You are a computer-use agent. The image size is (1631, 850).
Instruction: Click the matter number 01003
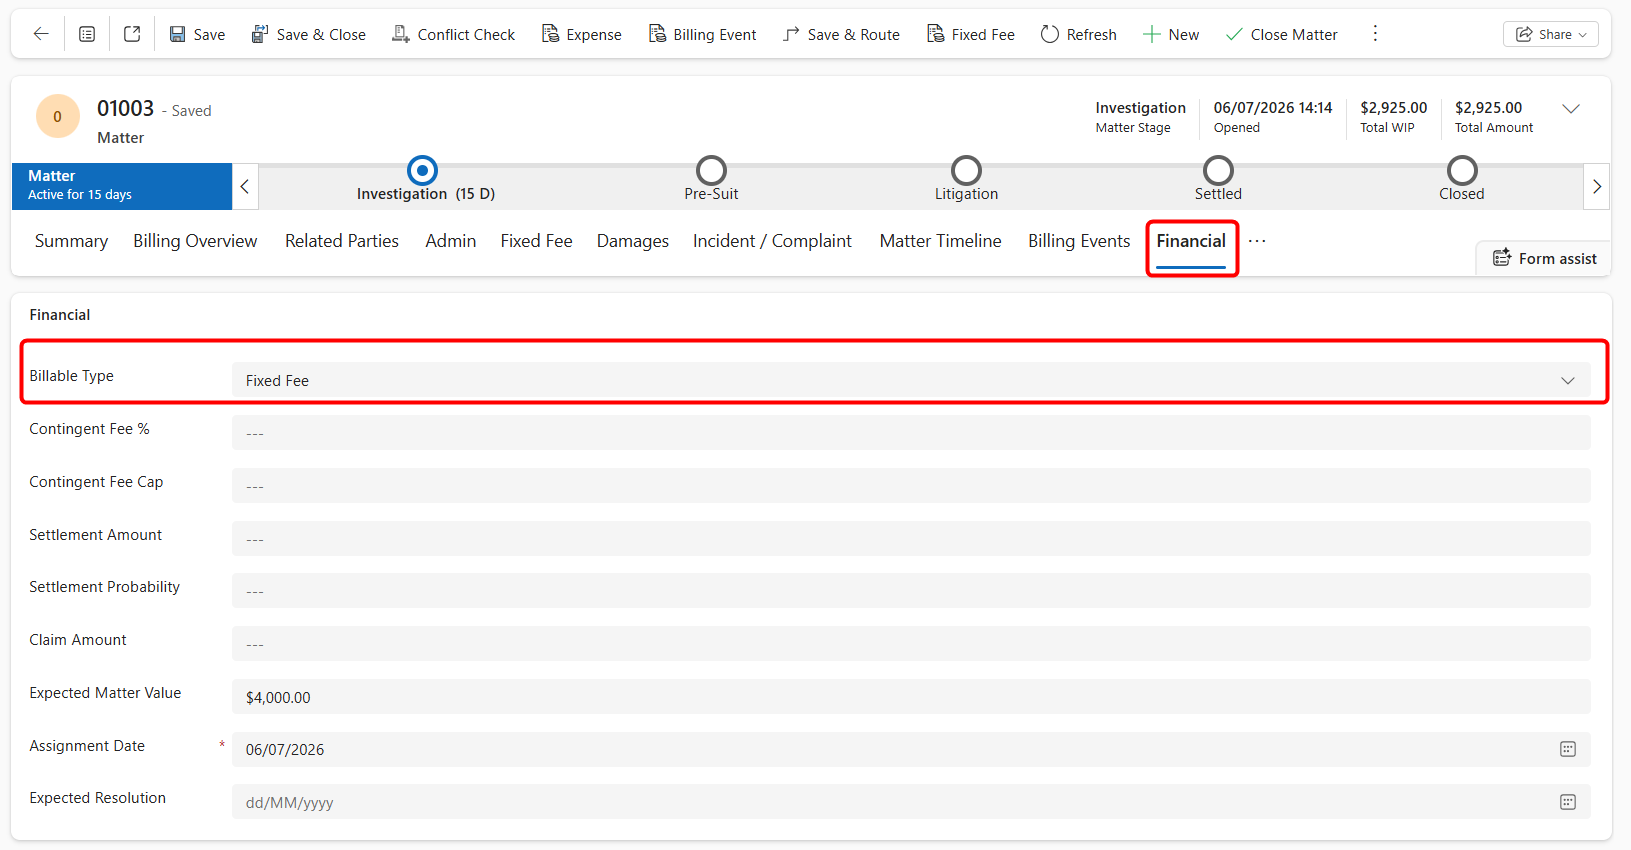[126, 109]
